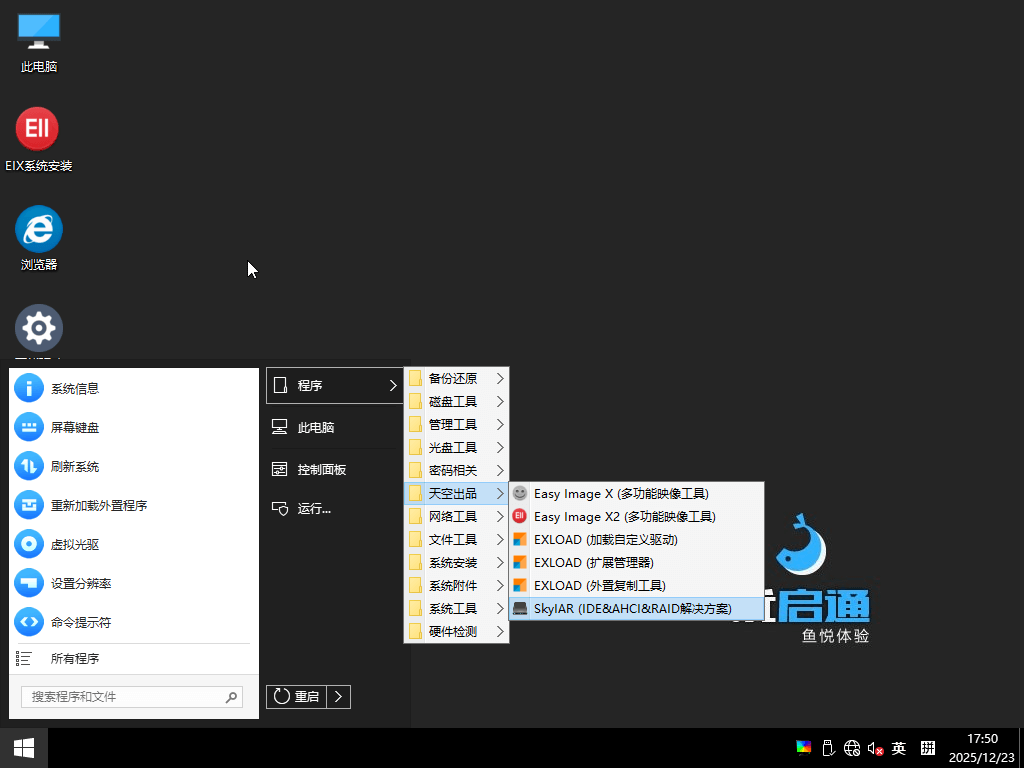Screen dimensions: 1024x768
Task: Open 虚拟光驱 virtual drive tool
Action: pyautogui.click(x=134, y=545)
